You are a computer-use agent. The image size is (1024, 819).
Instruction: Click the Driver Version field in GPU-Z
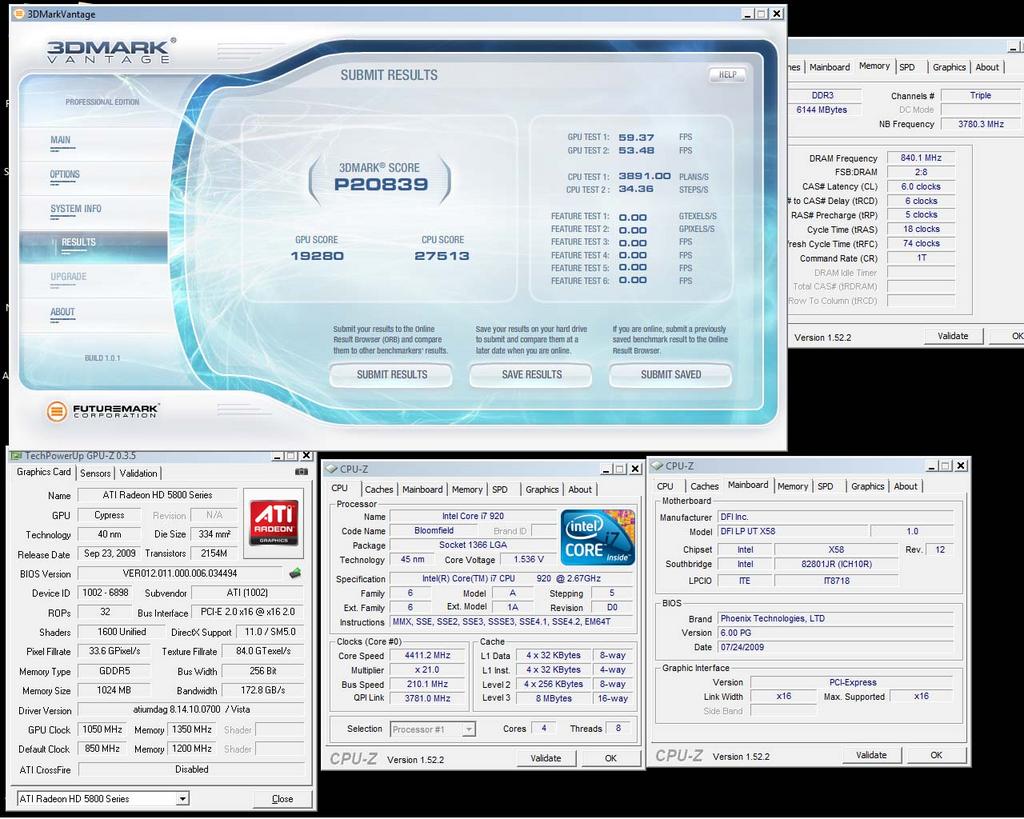(191, 709)
